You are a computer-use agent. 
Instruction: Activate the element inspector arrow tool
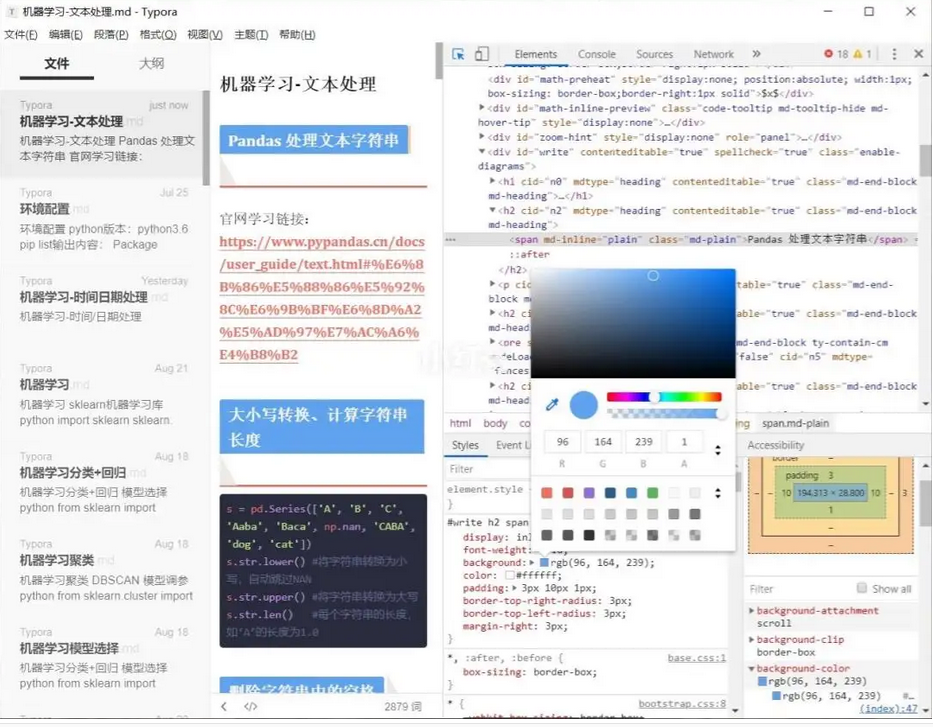pos(458,54)
